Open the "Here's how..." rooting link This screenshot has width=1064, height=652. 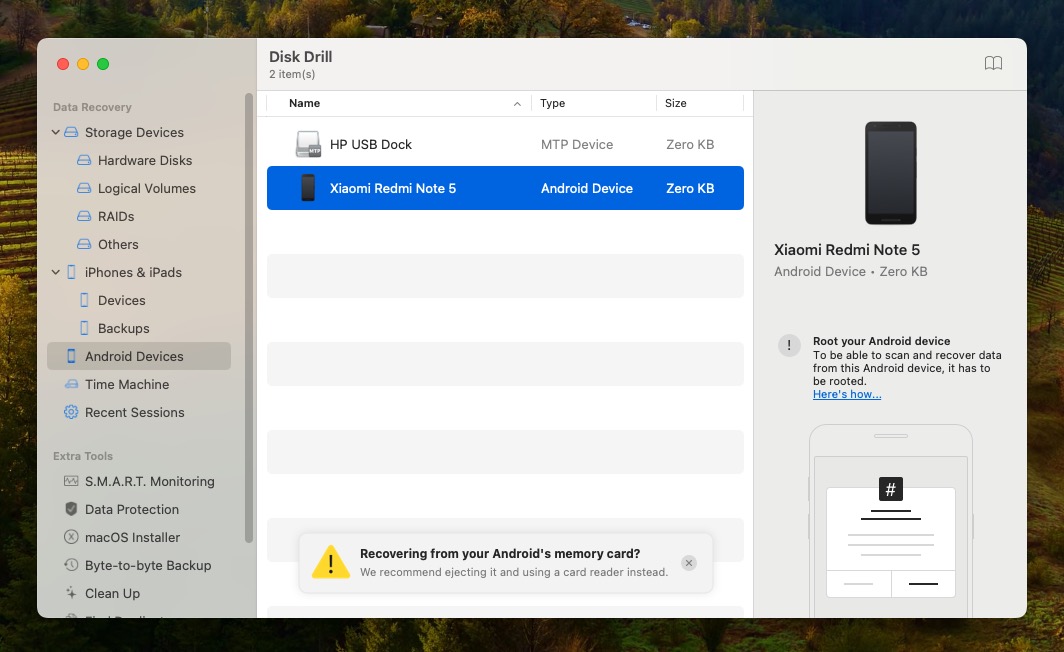click(x=846, y=394)
